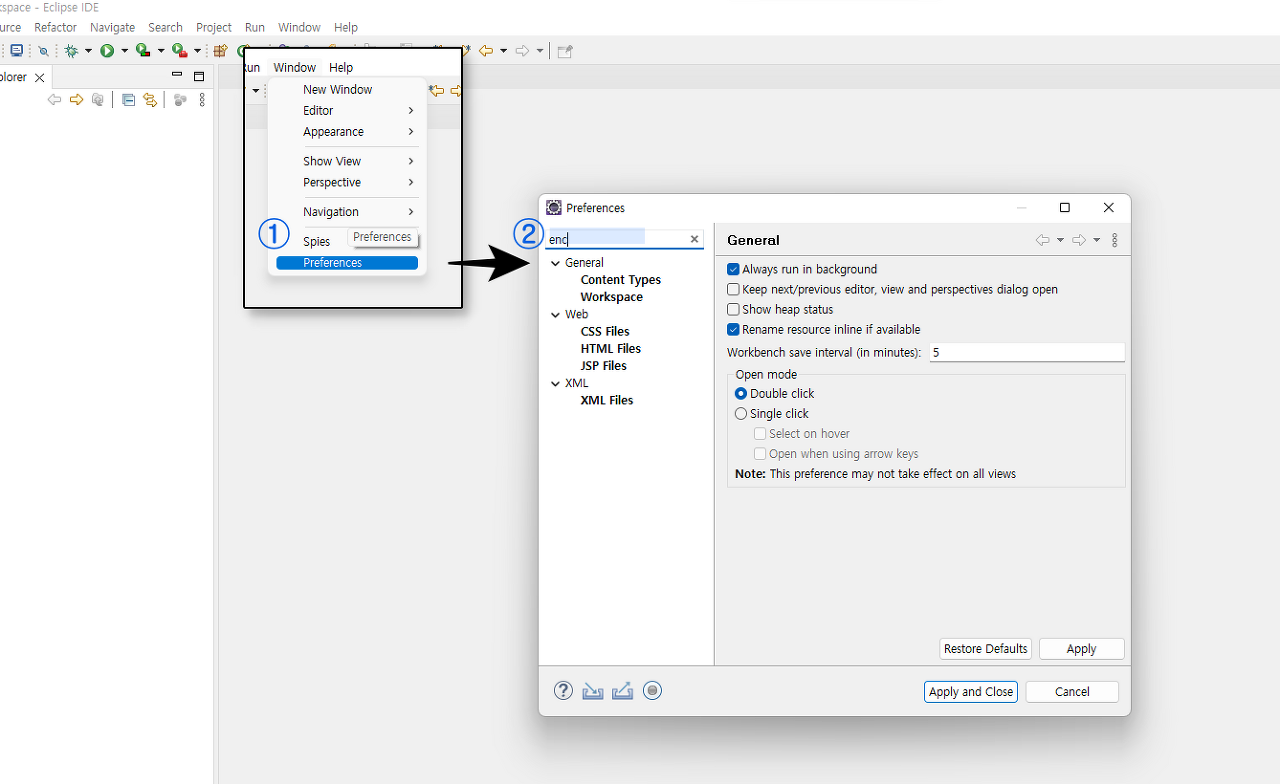Click main toolbar back navigation arrow
The image size is (1280, 784).
[x=486, y=51]
